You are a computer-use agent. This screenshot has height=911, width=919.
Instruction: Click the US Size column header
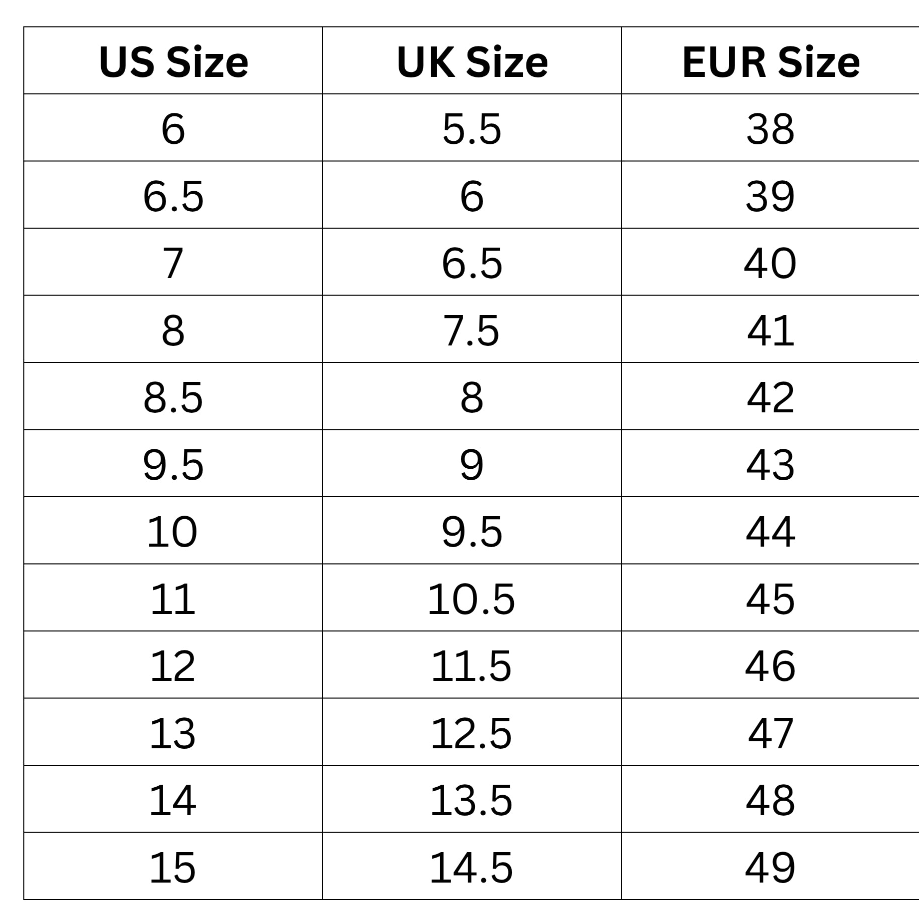coord(173,62)
